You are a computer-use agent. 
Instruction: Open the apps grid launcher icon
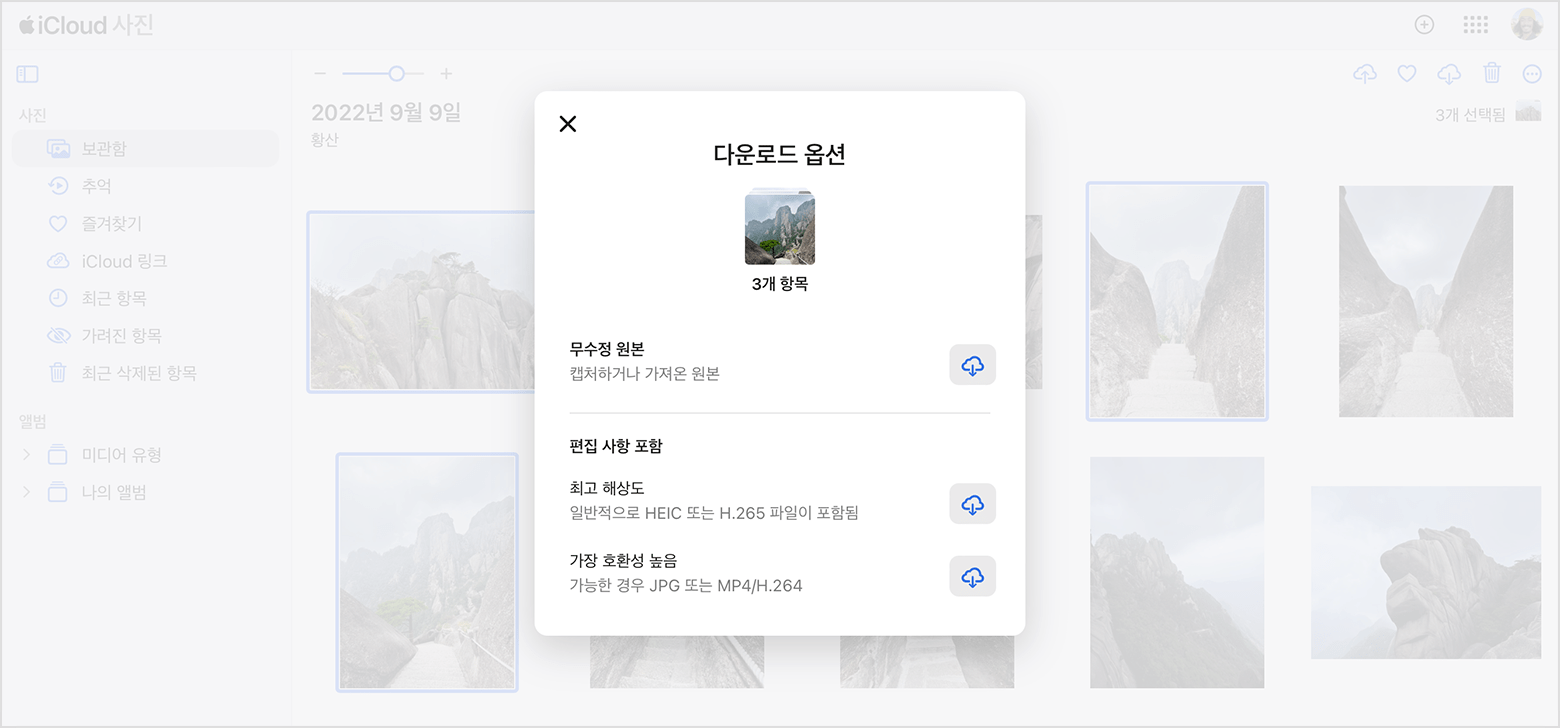coord(1476,25)
